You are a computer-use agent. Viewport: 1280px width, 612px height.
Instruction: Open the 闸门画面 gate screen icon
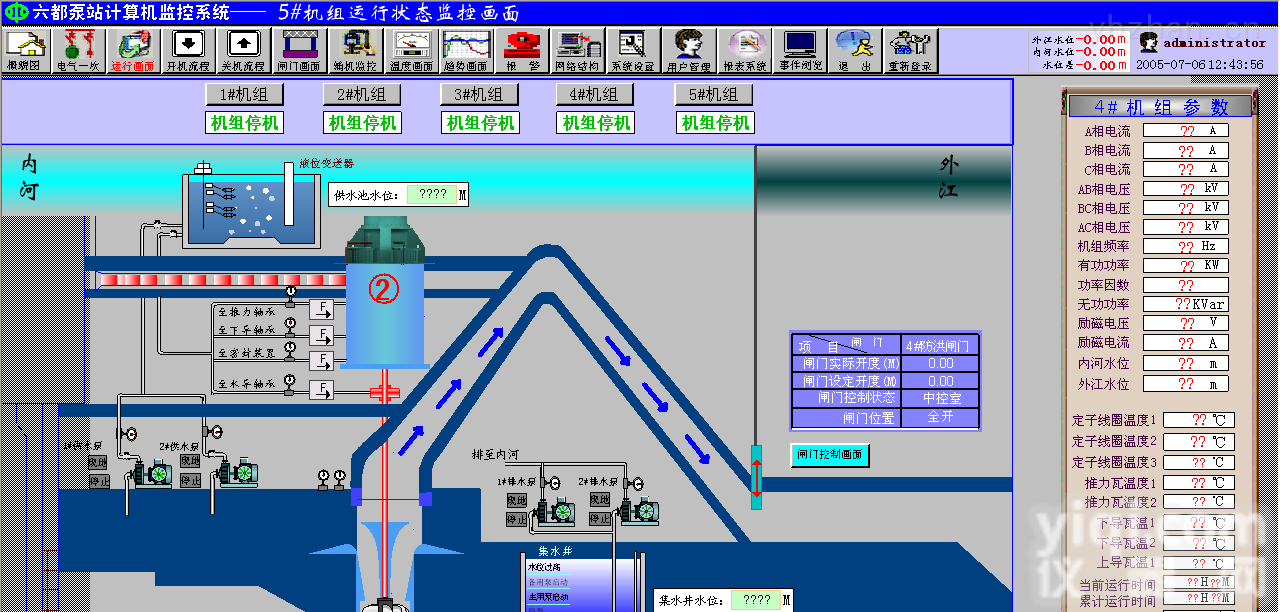click(x=299, y=50)
